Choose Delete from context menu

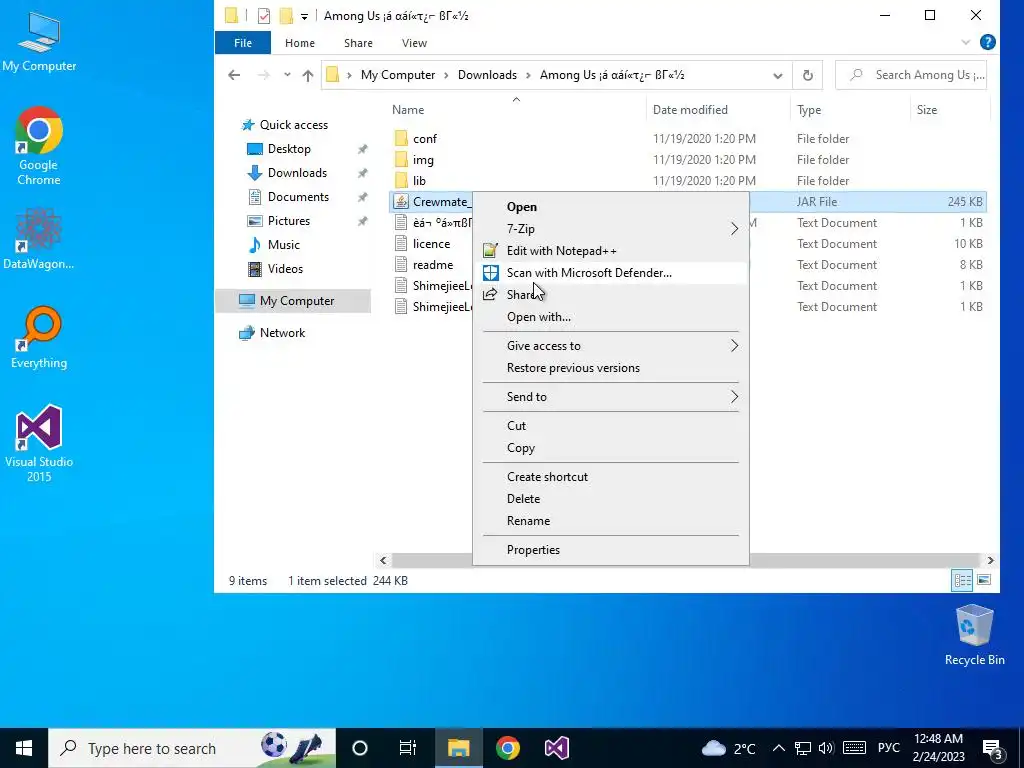click(610, 499)
